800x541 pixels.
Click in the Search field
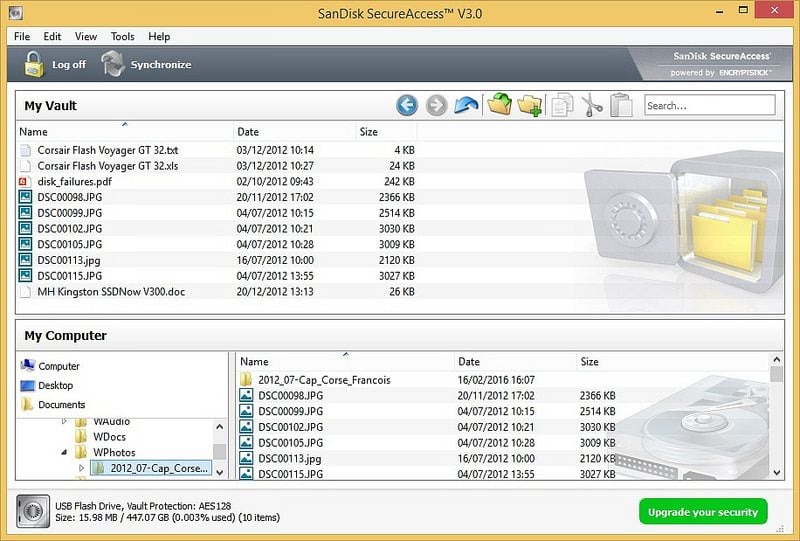pos(710,106)
